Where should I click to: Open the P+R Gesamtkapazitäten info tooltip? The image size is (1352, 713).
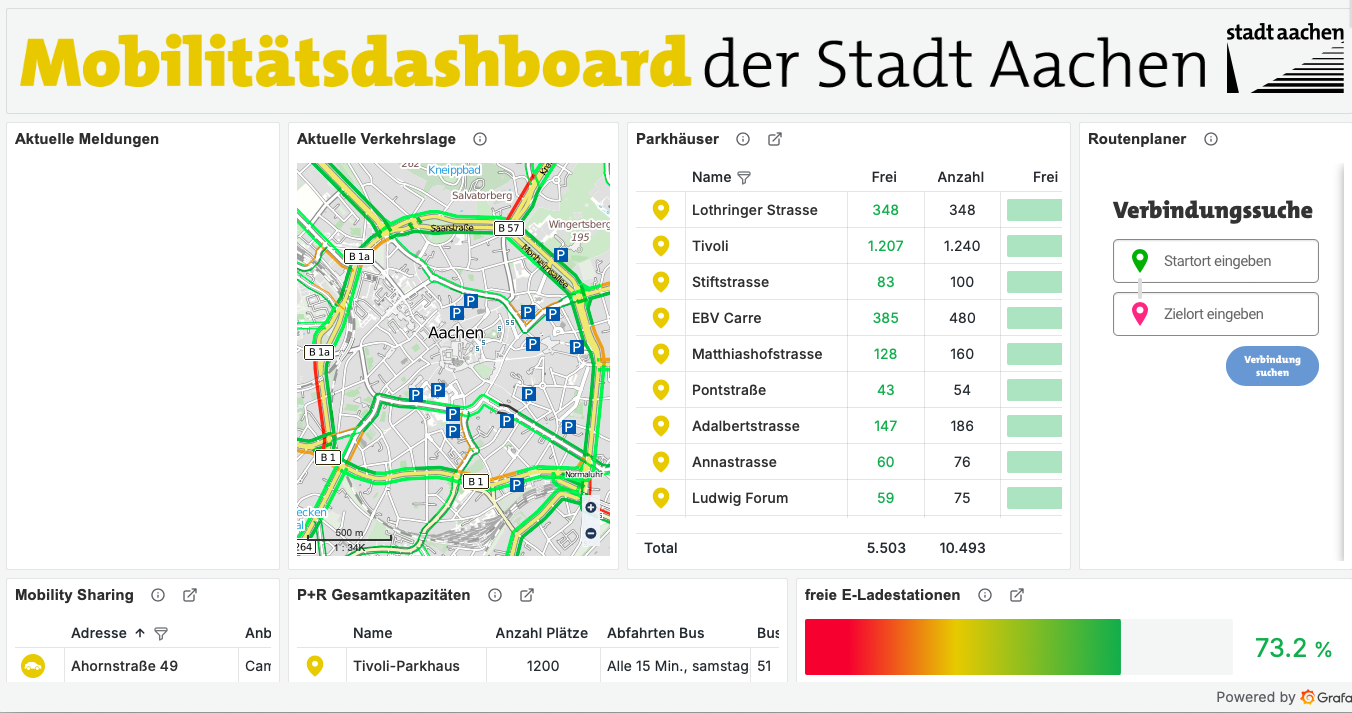[495, 595]
